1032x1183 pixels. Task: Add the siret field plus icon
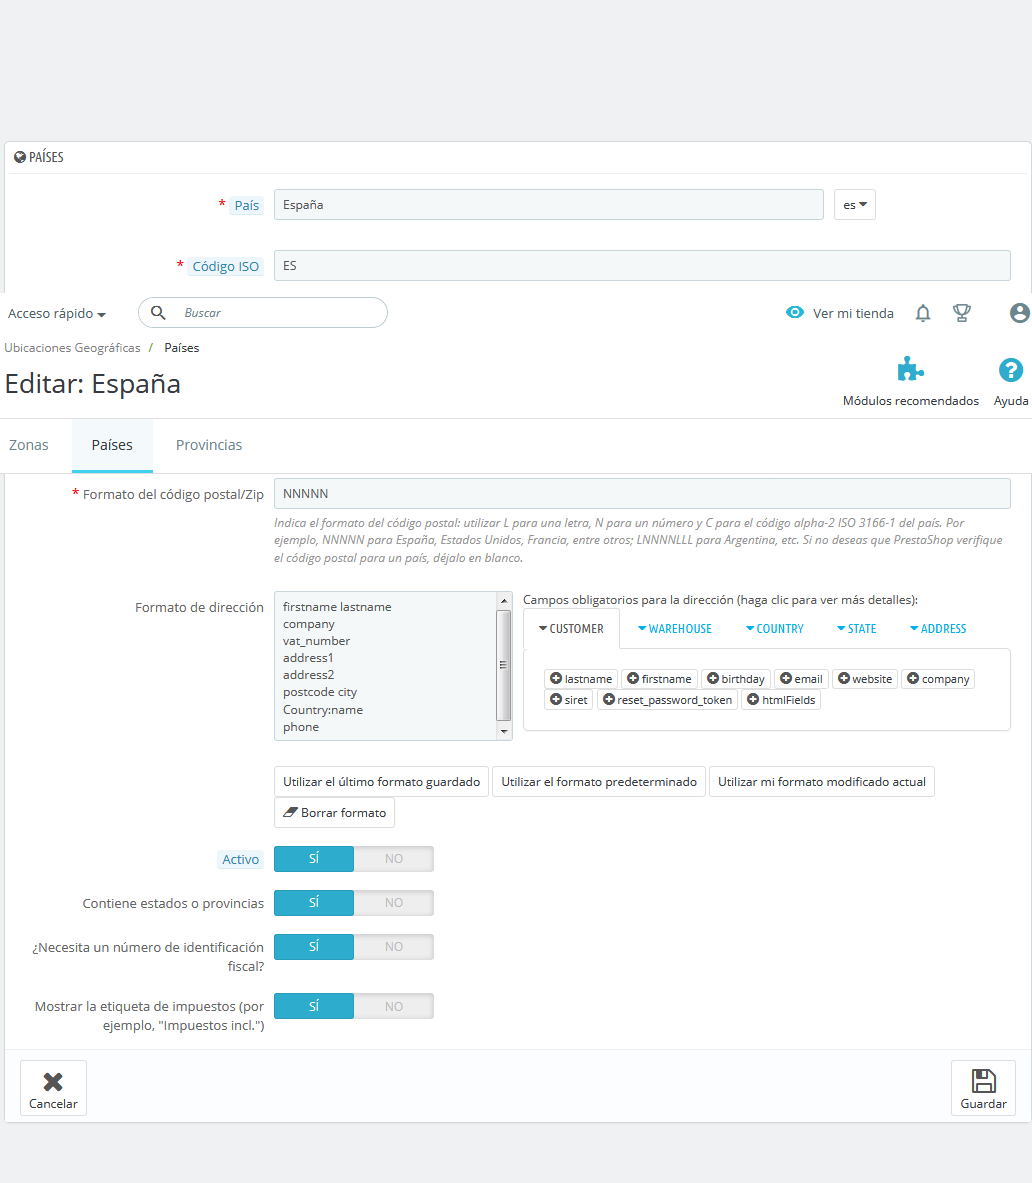coord(556,699)
